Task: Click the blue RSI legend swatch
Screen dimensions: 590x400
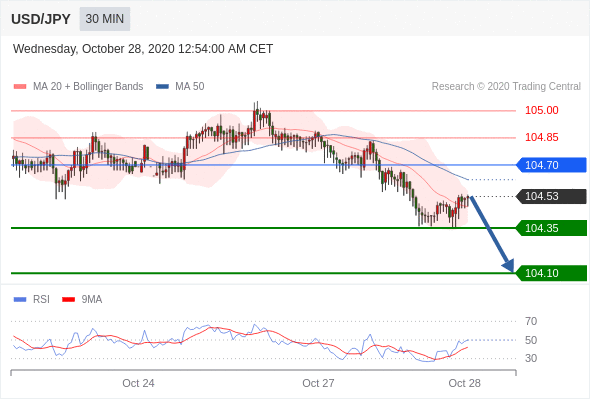Action: click(20, 300)
